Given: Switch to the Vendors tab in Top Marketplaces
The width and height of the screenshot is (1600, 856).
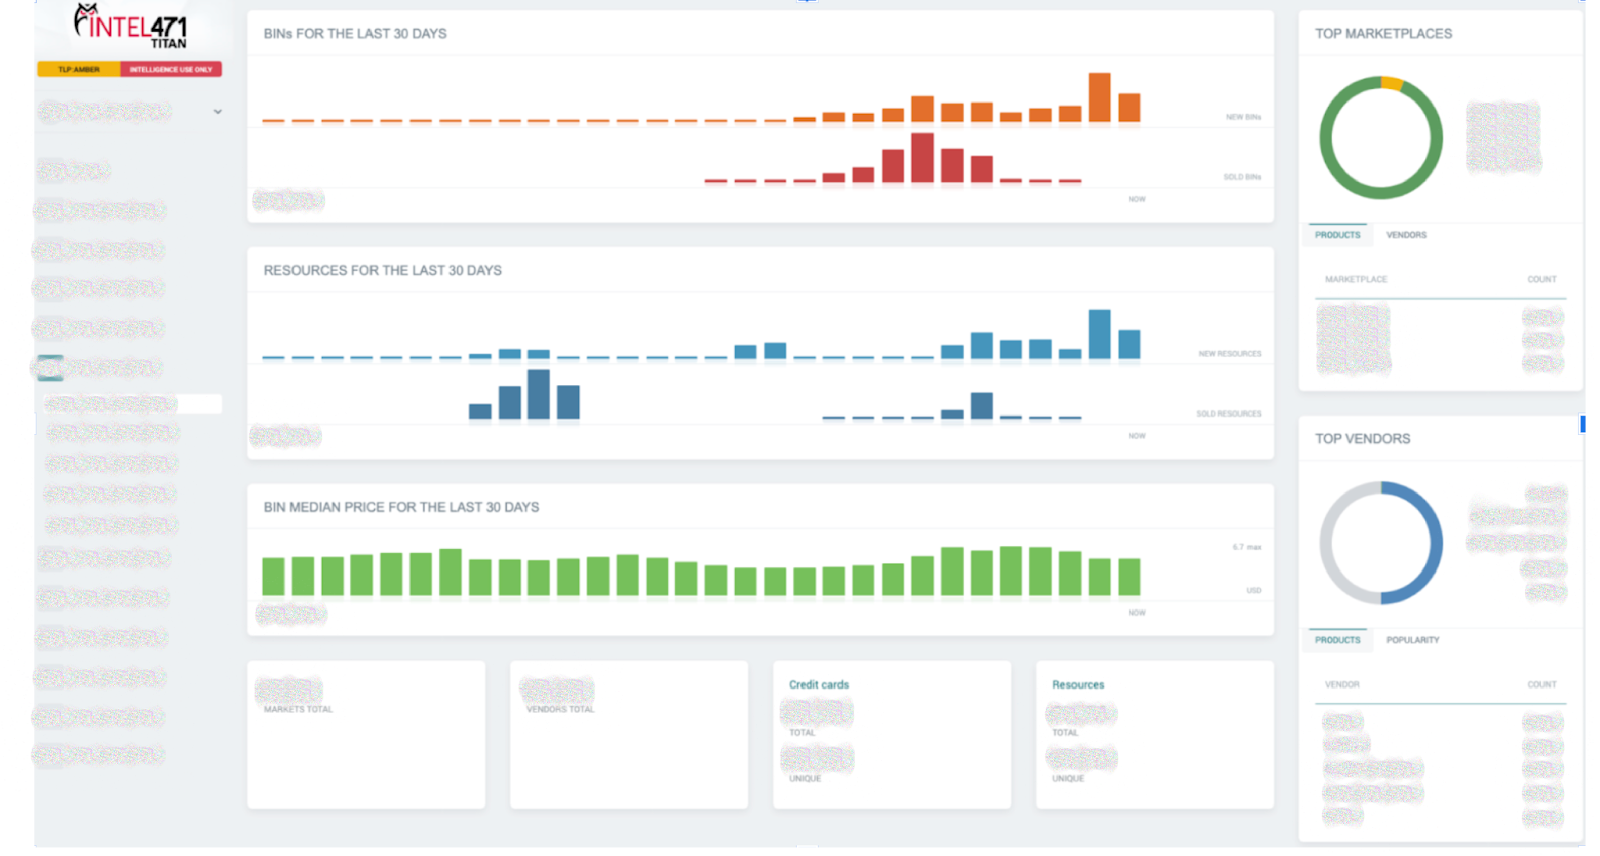Looking at the screenshot, I should tap(1406, 235).
